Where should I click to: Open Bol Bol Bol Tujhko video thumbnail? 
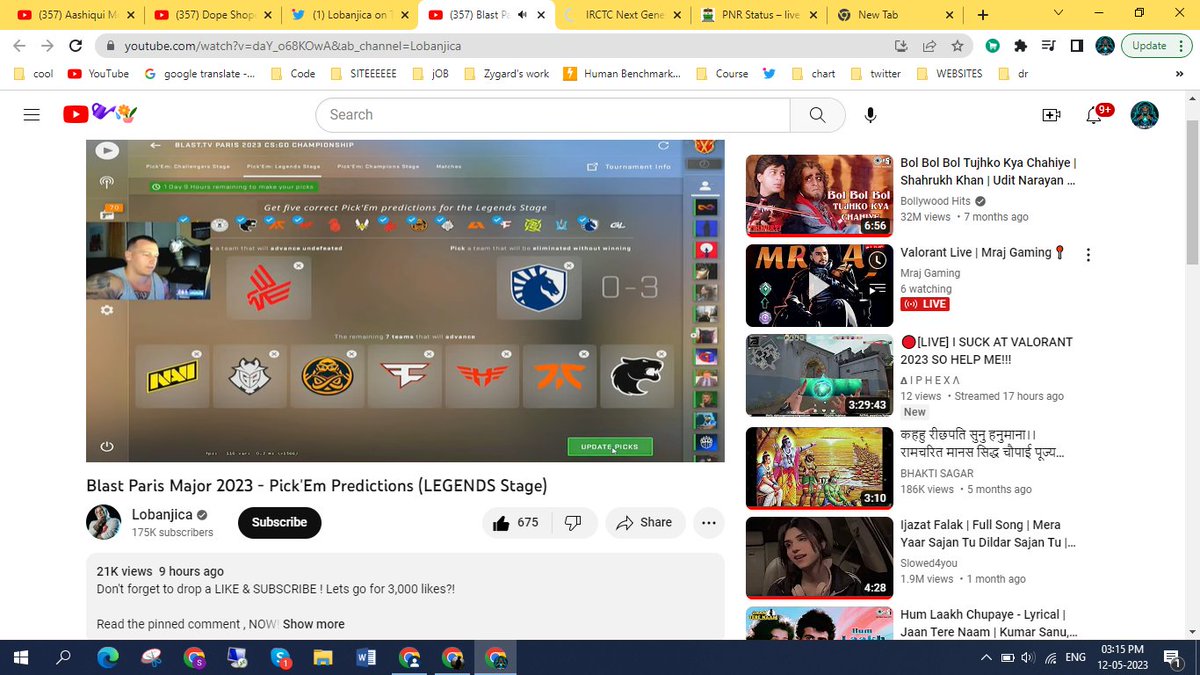tap(819, 195)
